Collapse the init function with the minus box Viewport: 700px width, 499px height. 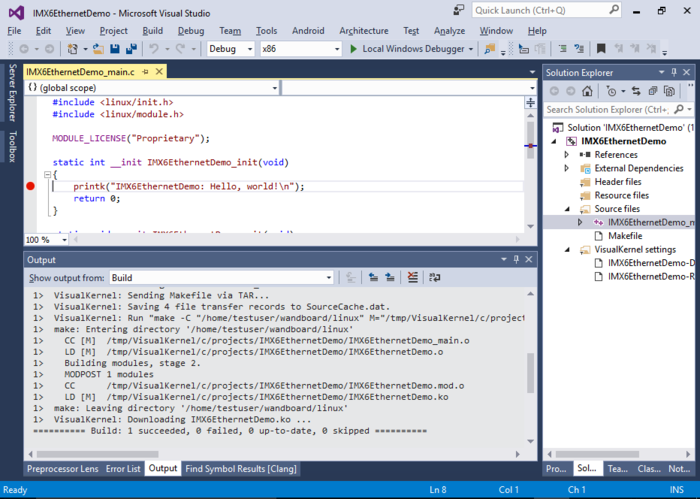(47, 175)
